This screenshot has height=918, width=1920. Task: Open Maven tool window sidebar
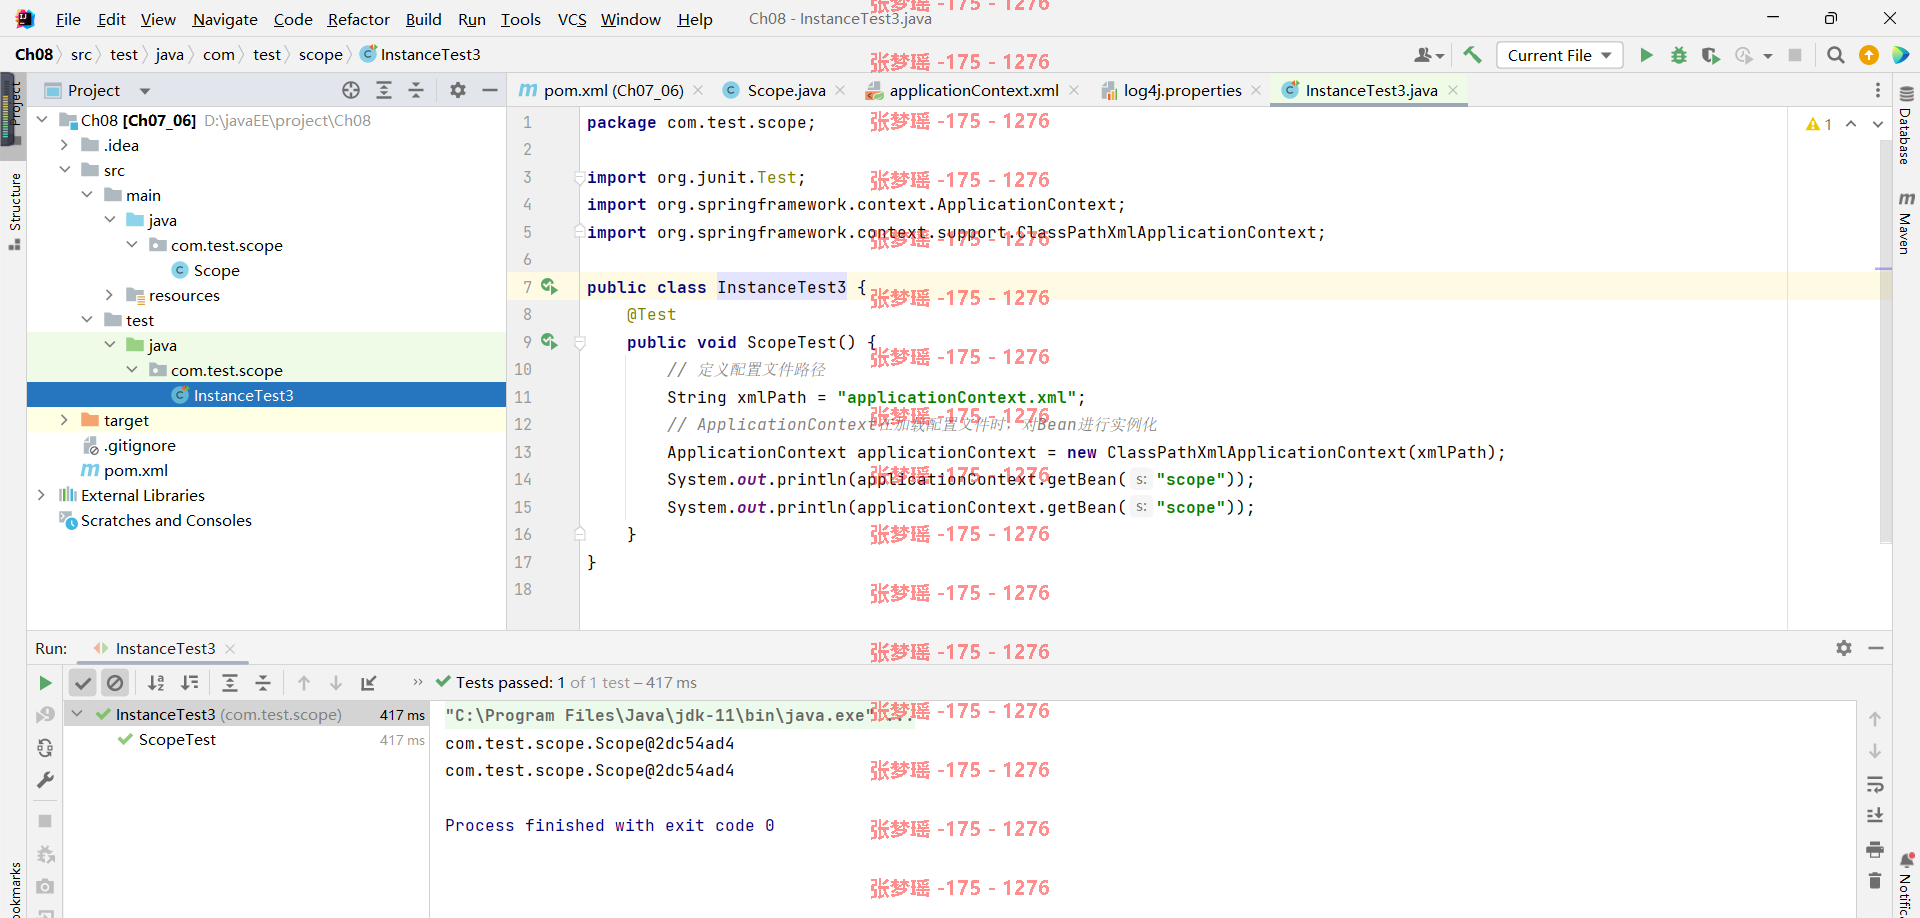pyautogui.click(x=1906, y=222)
